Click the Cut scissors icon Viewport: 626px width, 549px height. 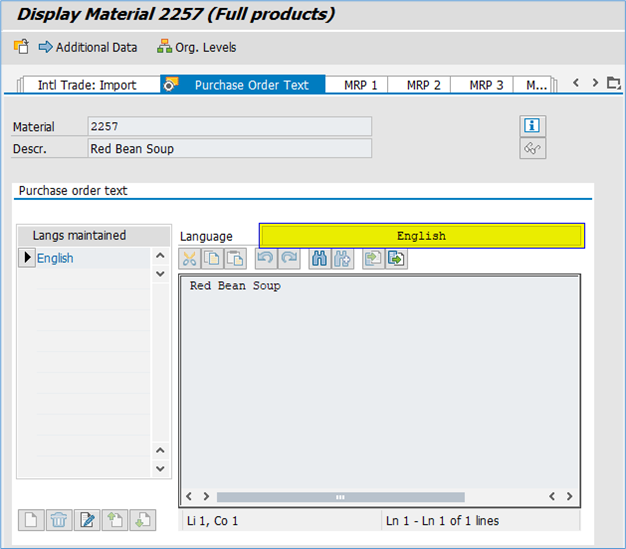pyautogui.click(x=189, y=259)
